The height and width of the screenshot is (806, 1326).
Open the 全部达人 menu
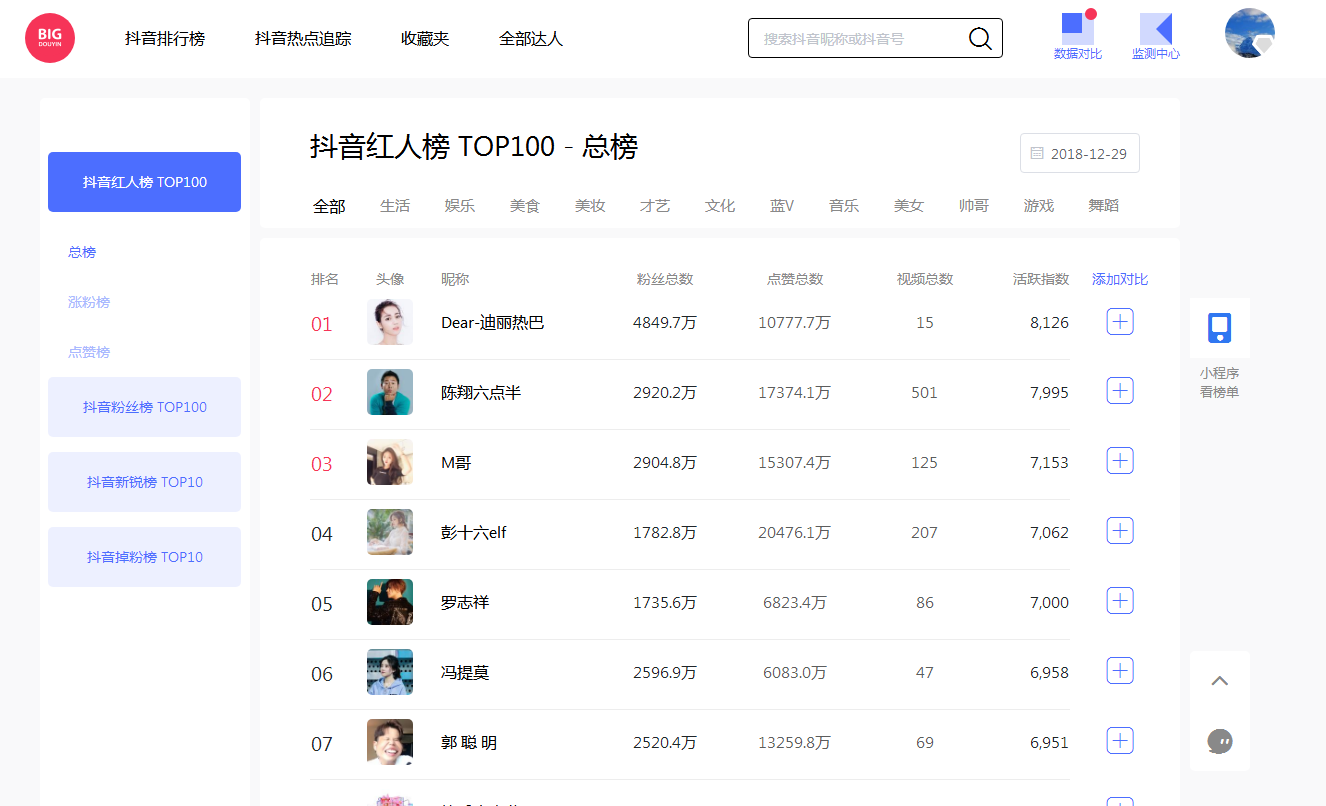(x=531, y=39)
